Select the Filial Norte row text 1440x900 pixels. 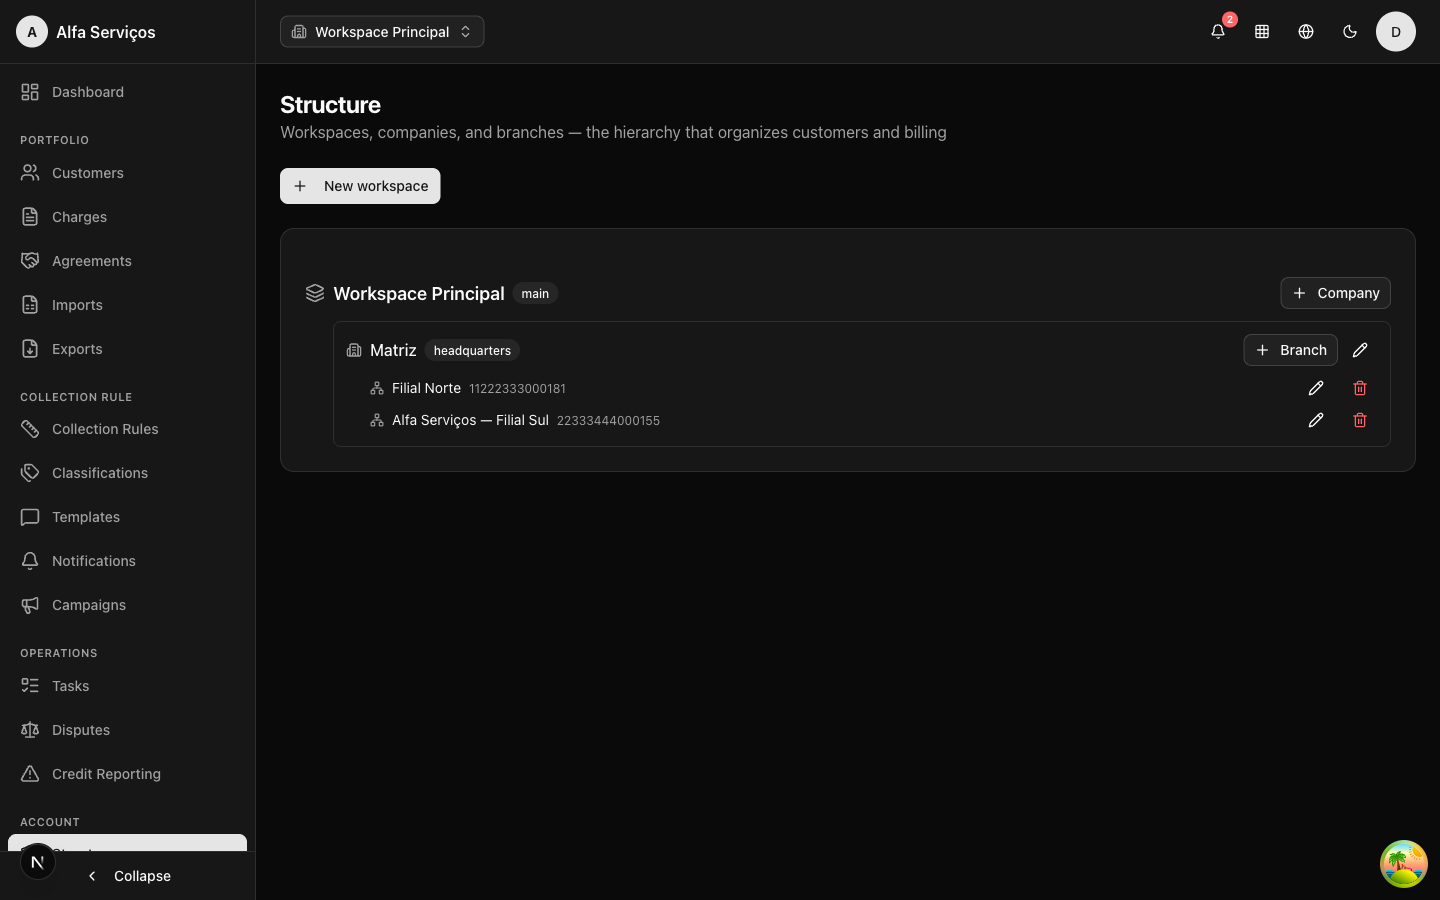[x=426, y=388]
